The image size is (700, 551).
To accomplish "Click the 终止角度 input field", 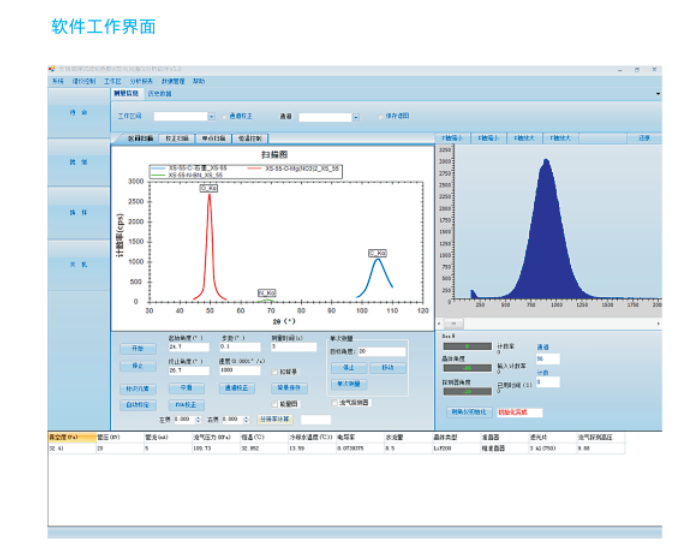I will [188, 371].
